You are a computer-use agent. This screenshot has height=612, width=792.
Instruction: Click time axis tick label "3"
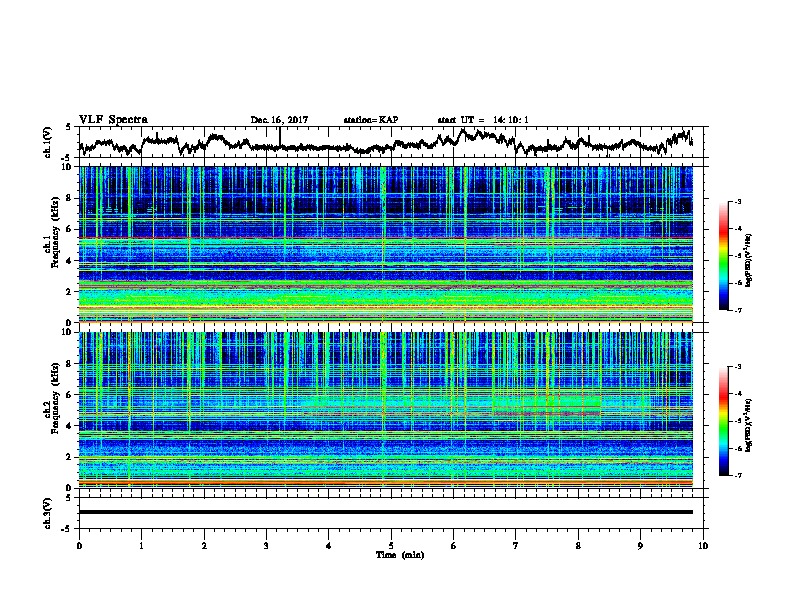tap(266, 546)
